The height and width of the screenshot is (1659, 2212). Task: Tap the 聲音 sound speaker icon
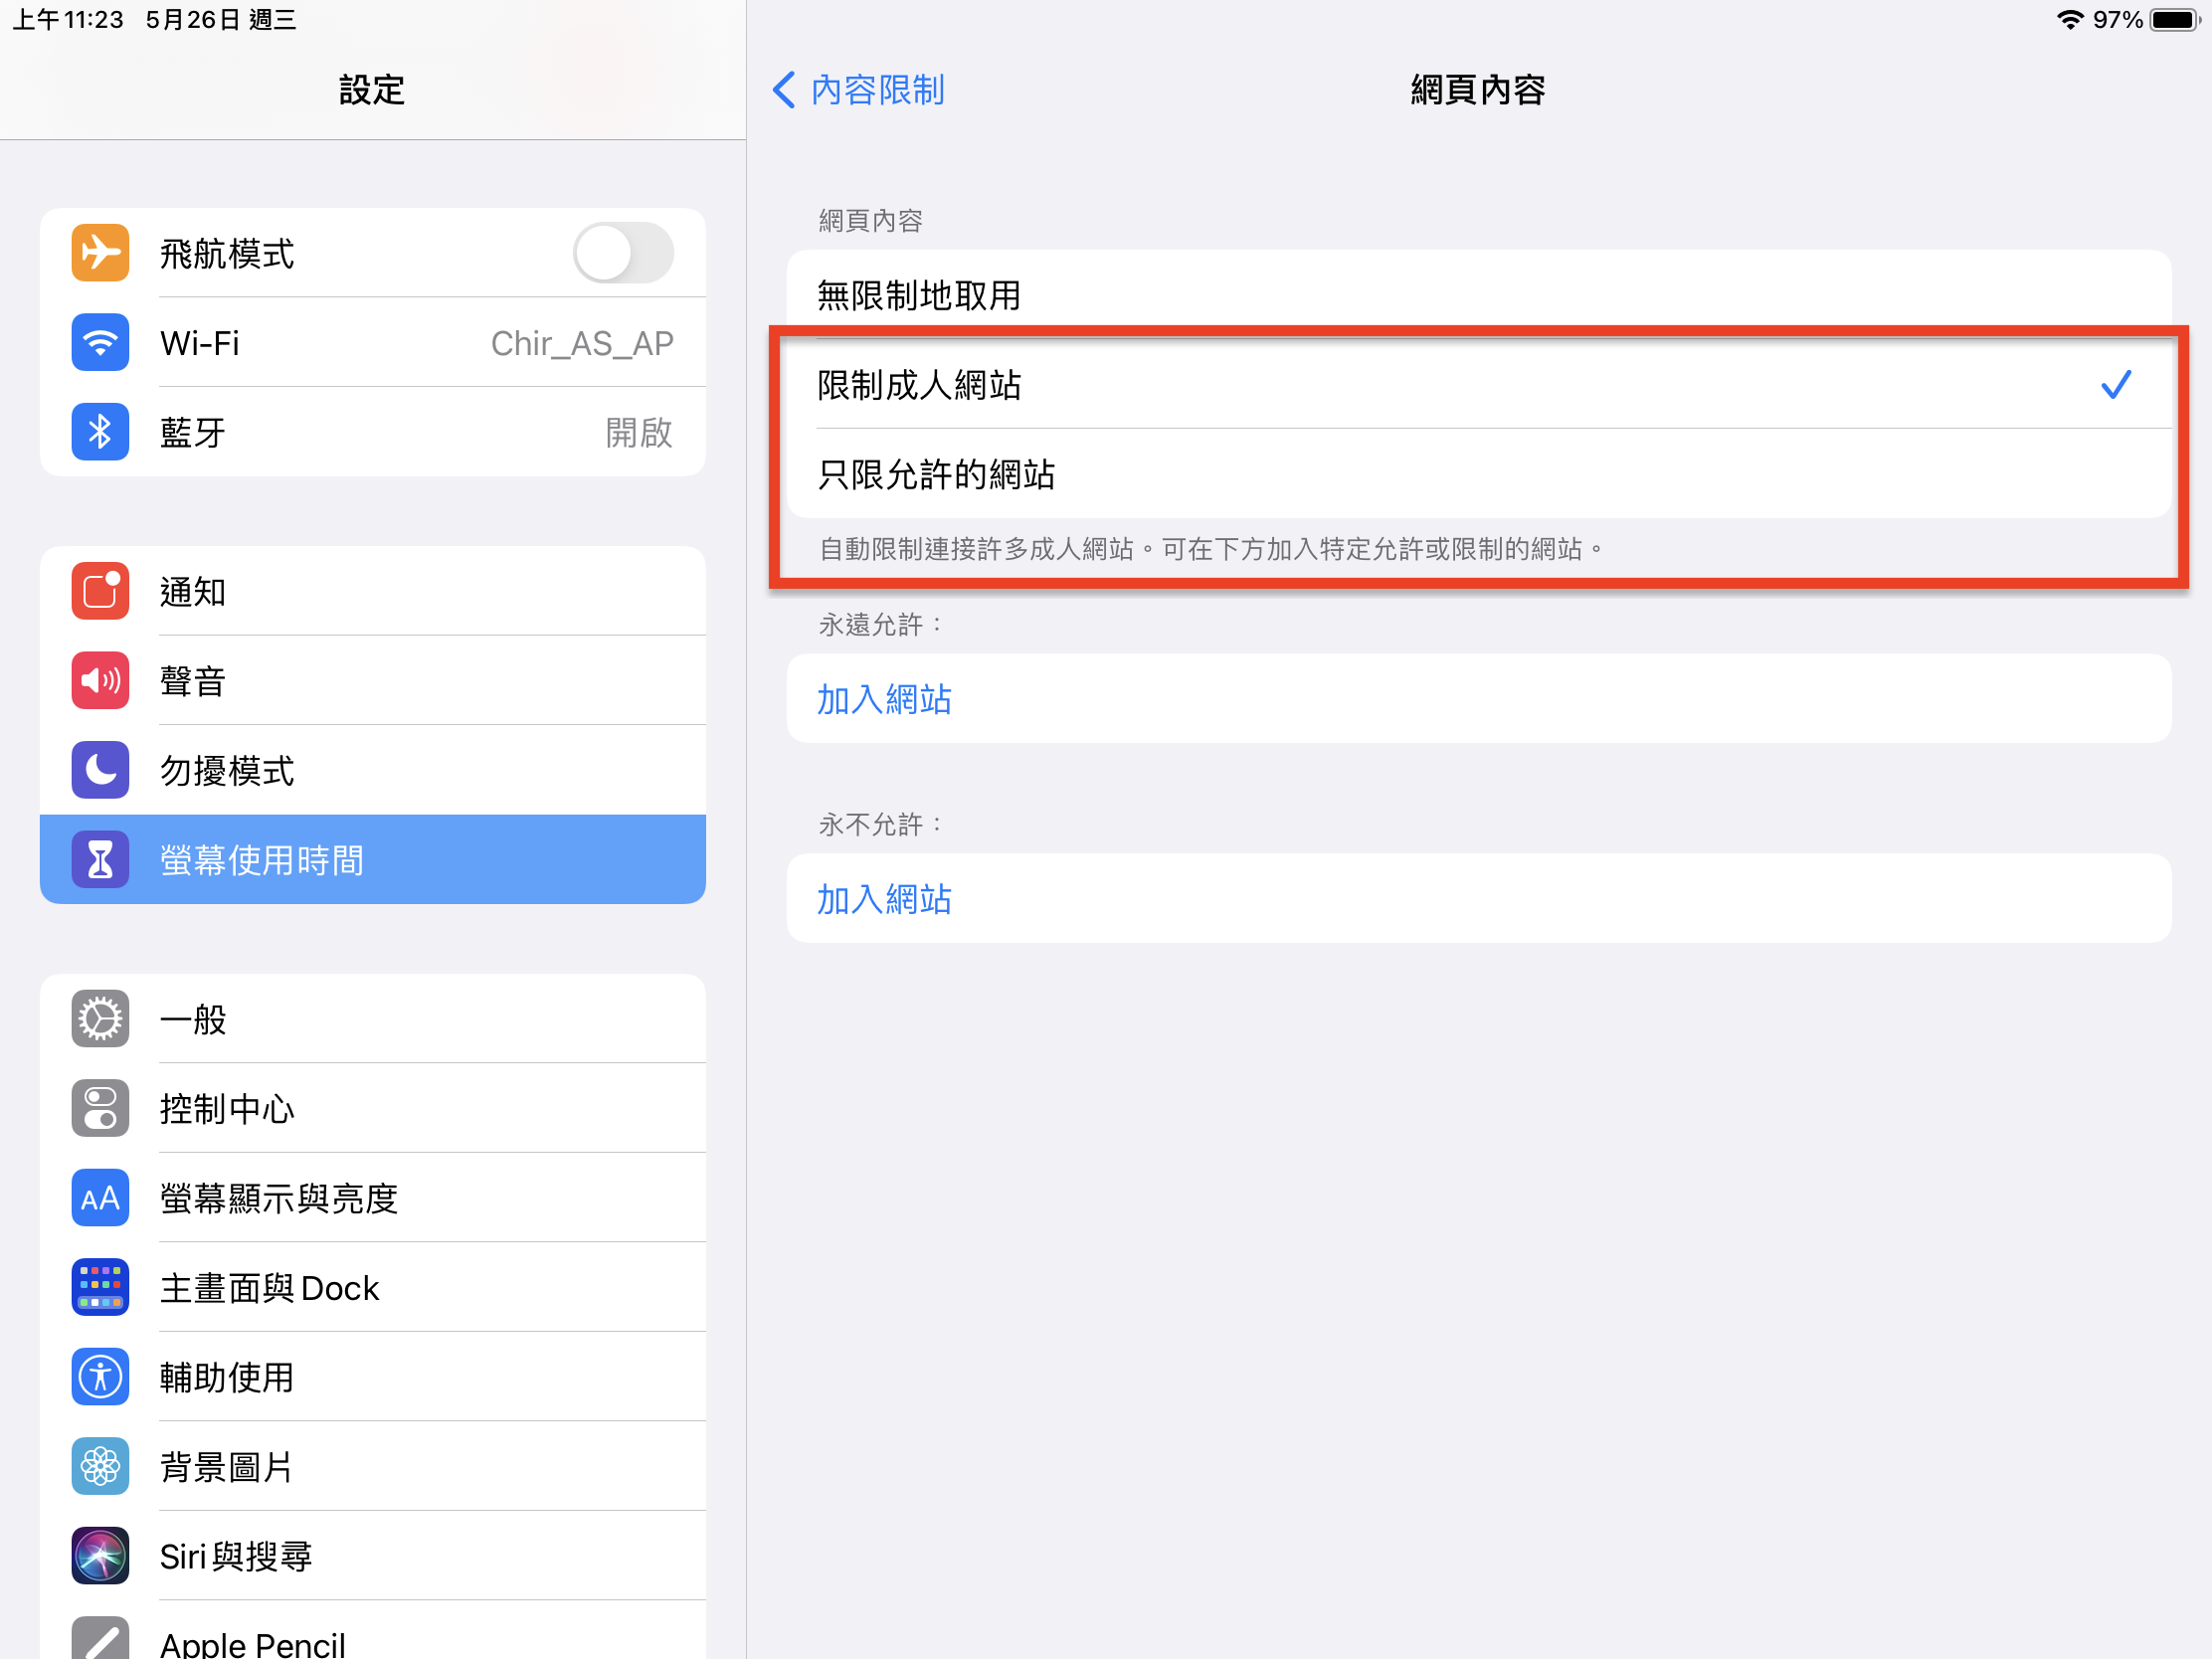pyautogui.click(x=100, y=681)
